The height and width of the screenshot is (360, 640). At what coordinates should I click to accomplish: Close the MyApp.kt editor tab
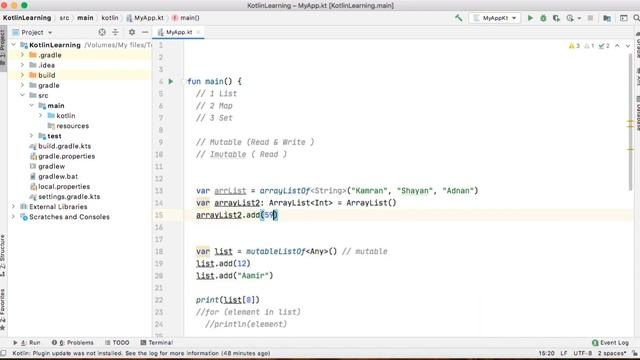click(198, 32)
